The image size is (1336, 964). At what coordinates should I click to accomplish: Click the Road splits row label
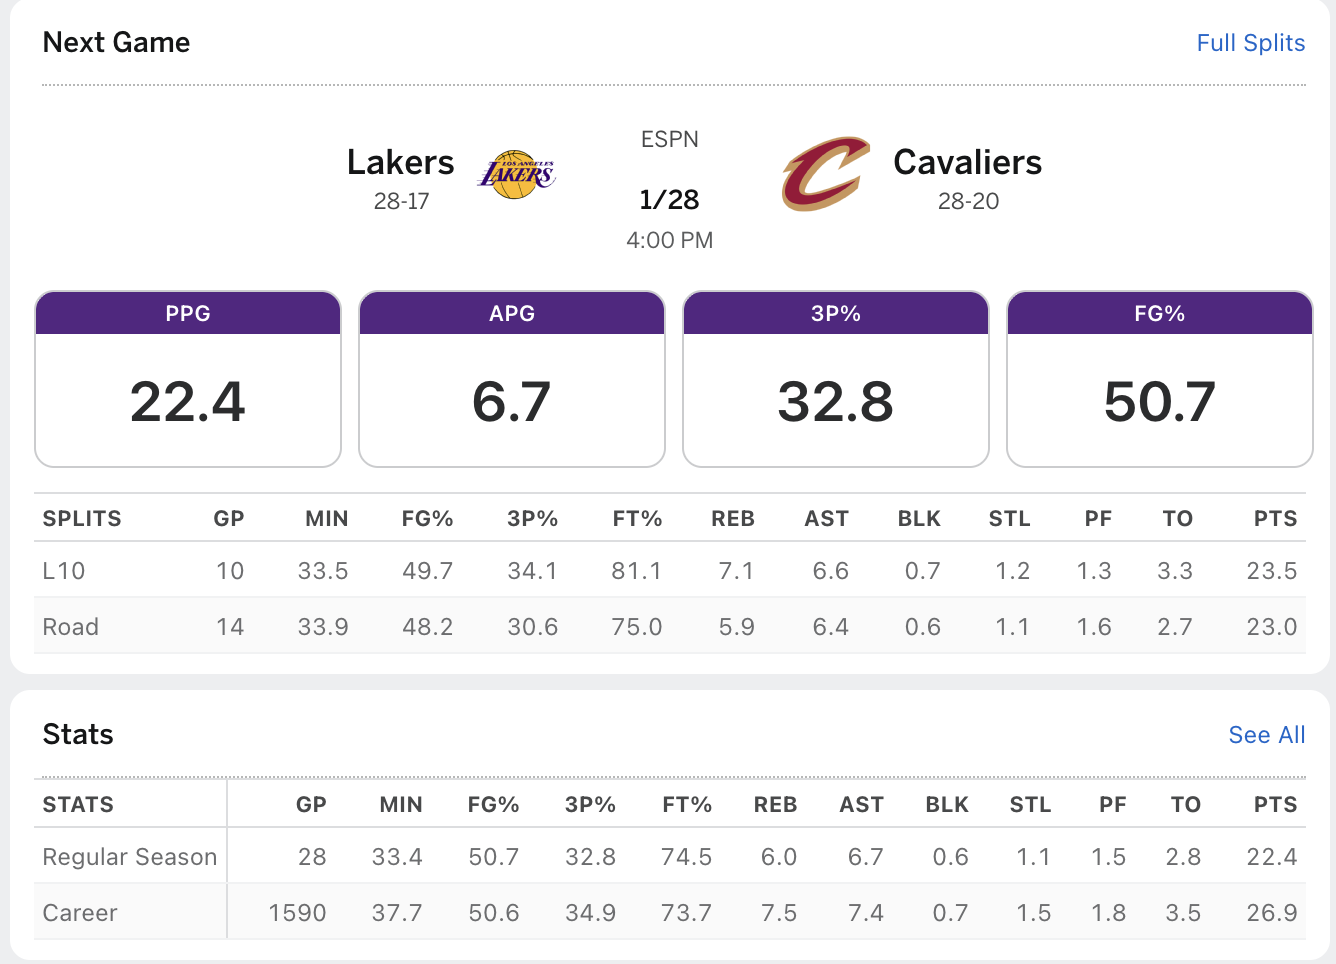(71, 627)
